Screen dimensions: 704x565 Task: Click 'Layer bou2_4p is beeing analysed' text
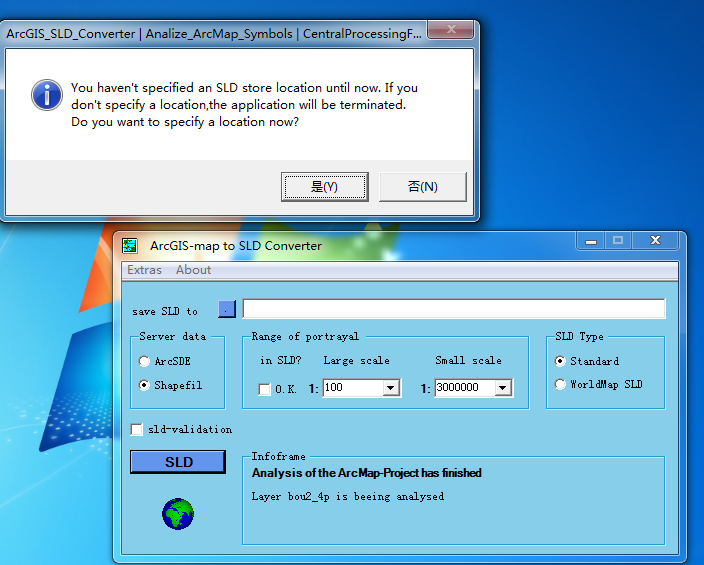point(348,497)
